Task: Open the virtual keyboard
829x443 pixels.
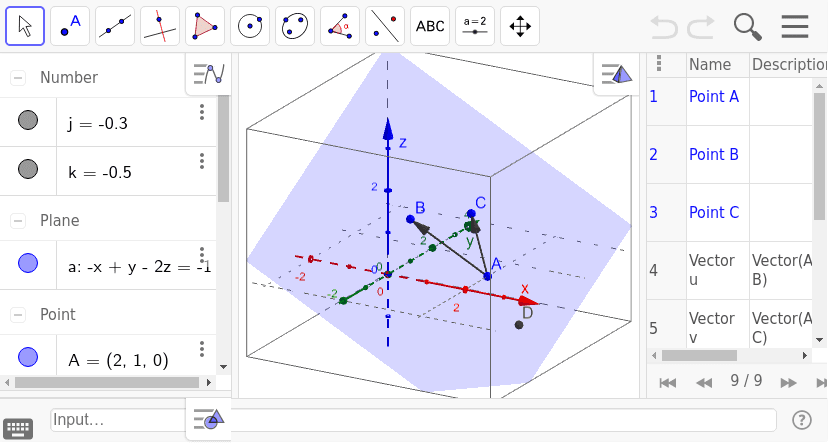Action: [x=19, y=428]
